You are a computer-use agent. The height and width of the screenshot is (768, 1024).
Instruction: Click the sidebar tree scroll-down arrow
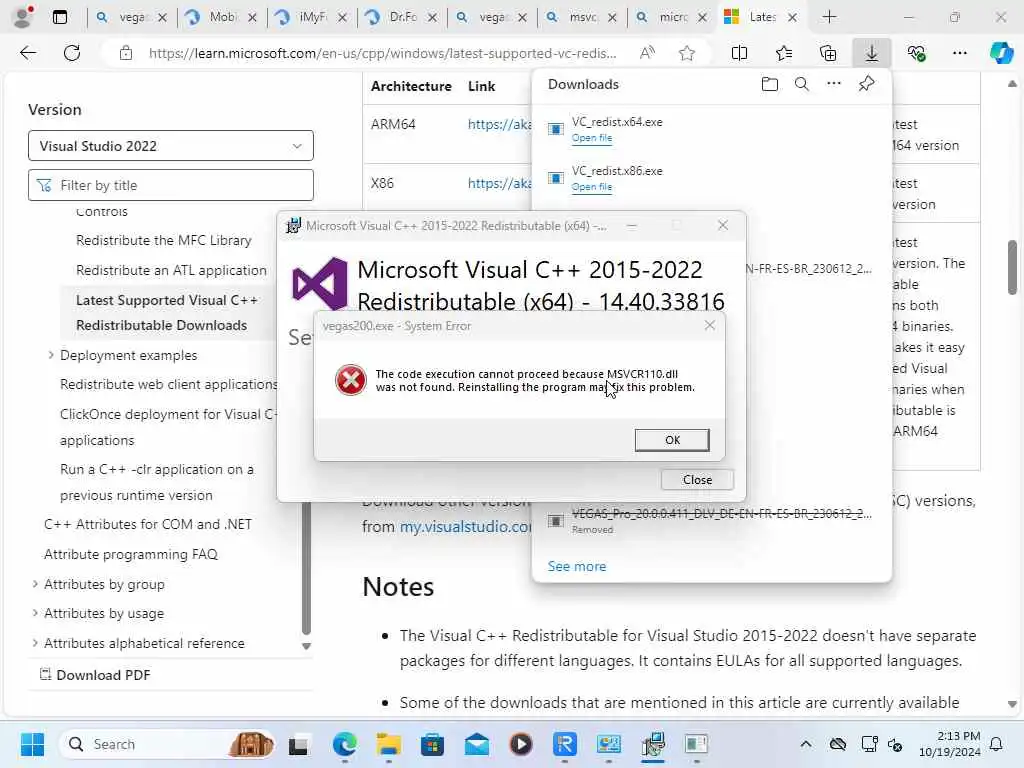tap(306, 647)
